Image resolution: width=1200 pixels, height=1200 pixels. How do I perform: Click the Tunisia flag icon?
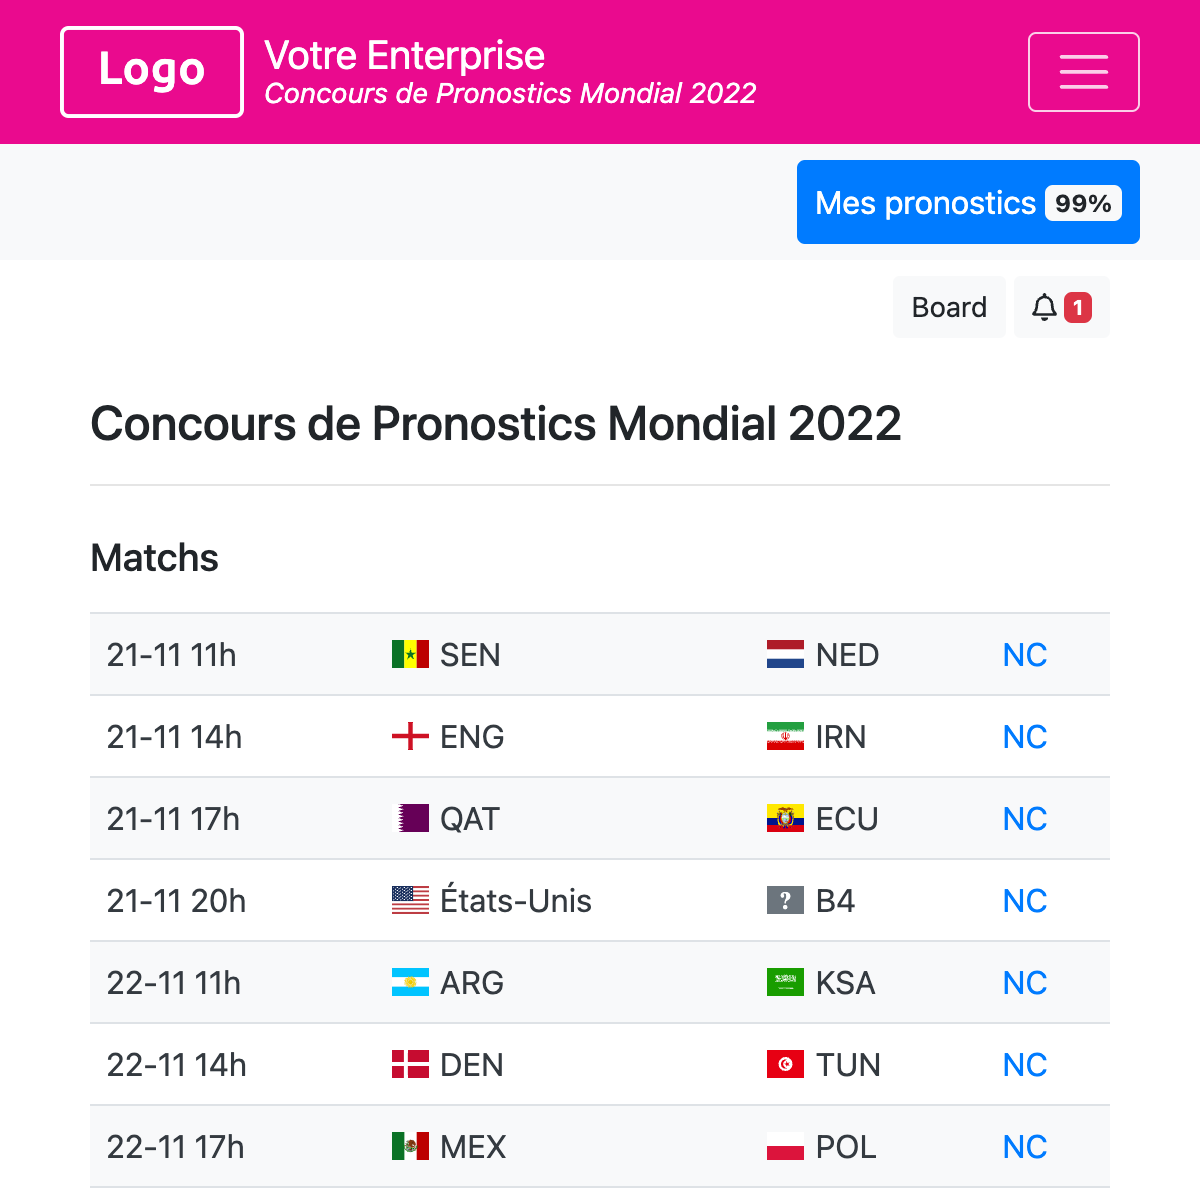(x=785, y=1064)
